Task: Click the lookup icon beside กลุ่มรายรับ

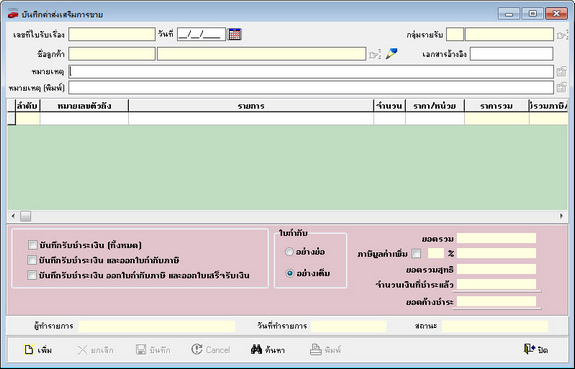Action: pyautogui.click(x=562, y=35)
